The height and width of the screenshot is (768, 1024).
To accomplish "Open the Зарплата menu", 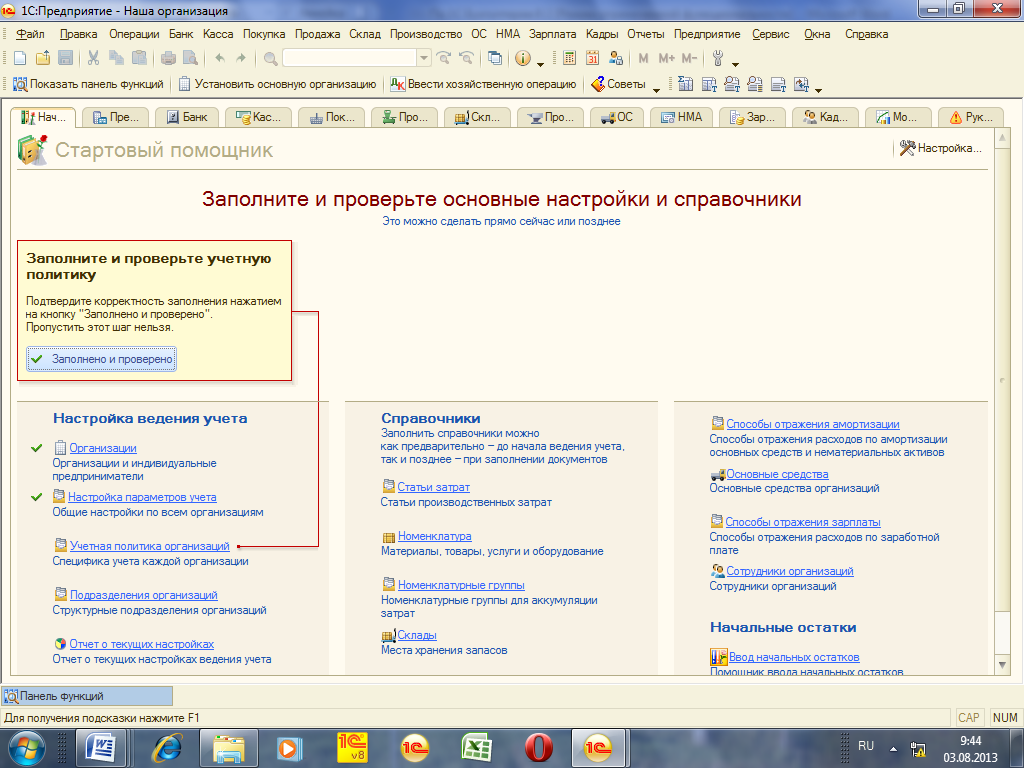I will (552, 34).
